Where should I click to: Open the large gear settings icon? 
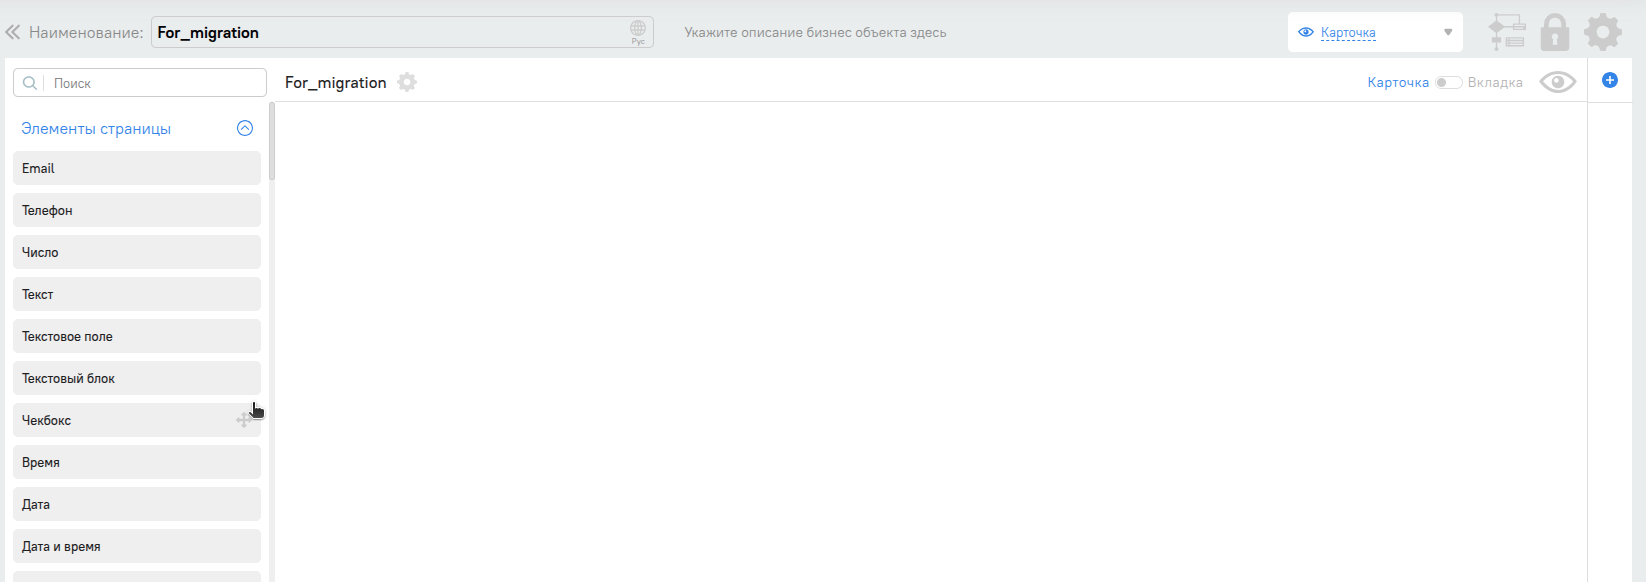(1603, 32)
